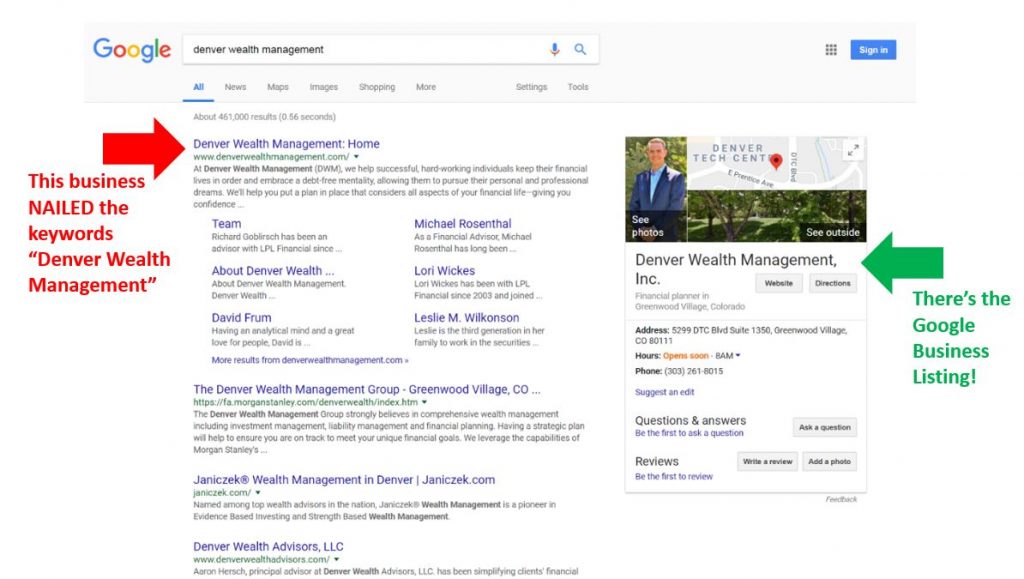Viewport: 1024px width, 579px height.
Task: Switch to the News tab
Action: tap(235, 87)
